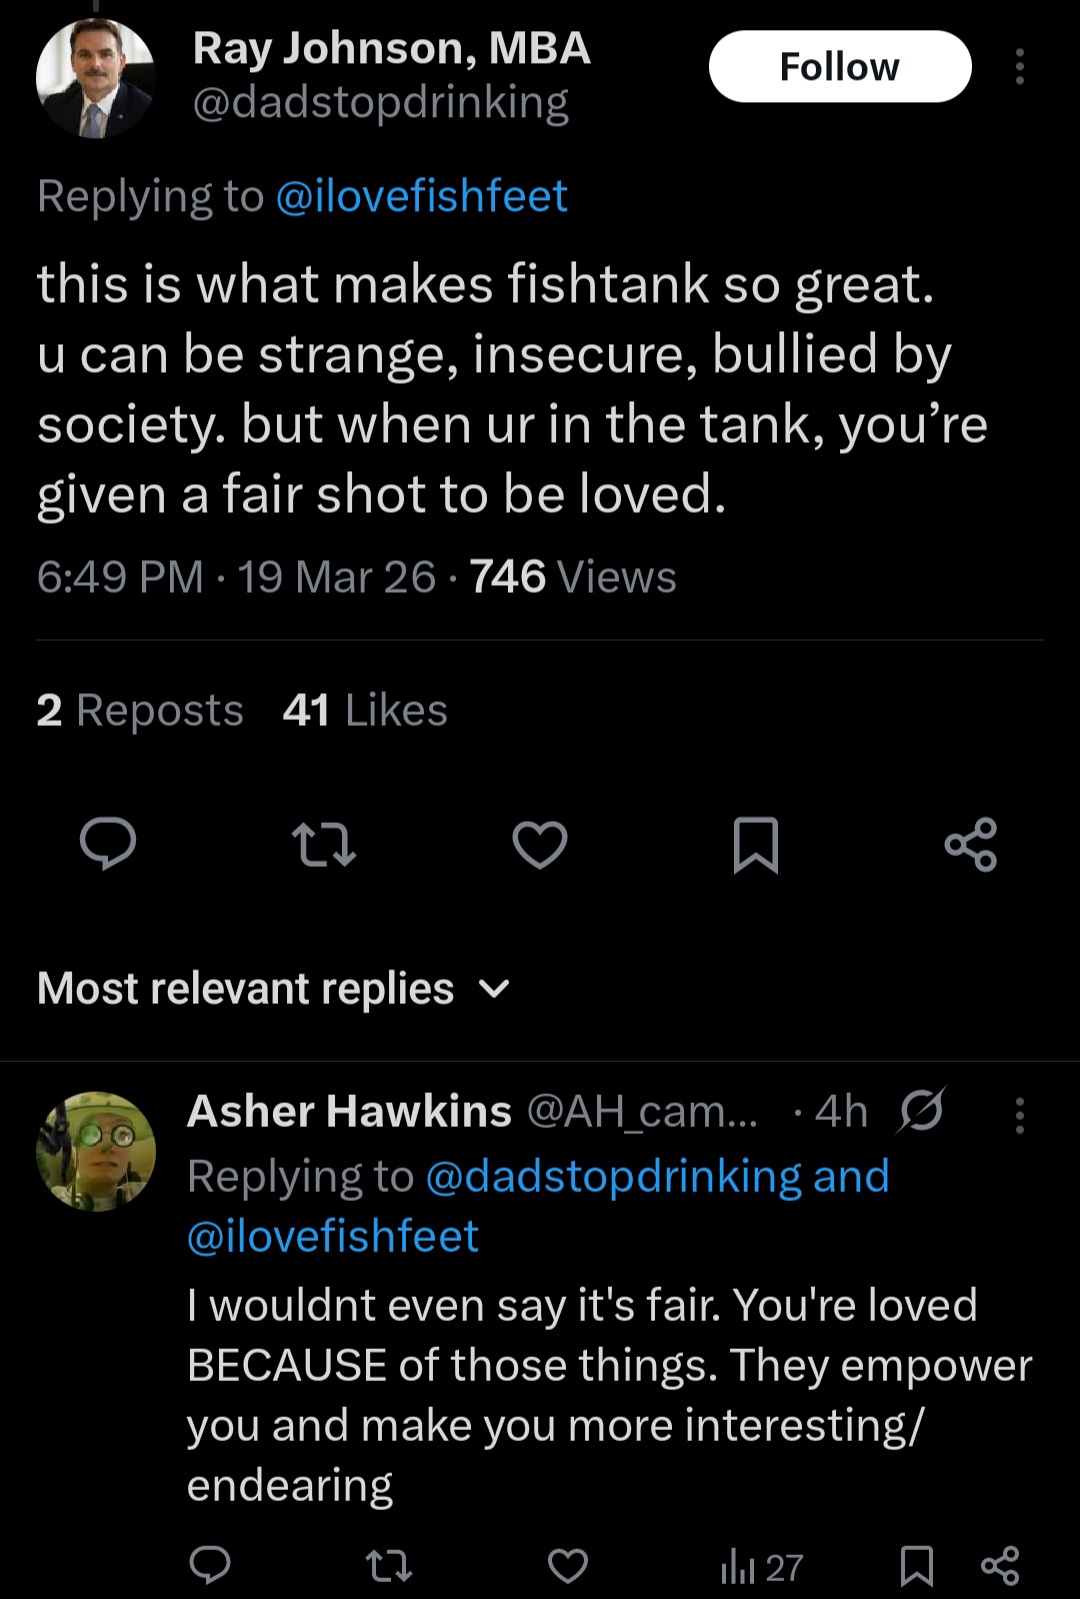View the 2 Reposts list
The height and width of the screenshot is (1599, 1080).
[x=140, y=710]
